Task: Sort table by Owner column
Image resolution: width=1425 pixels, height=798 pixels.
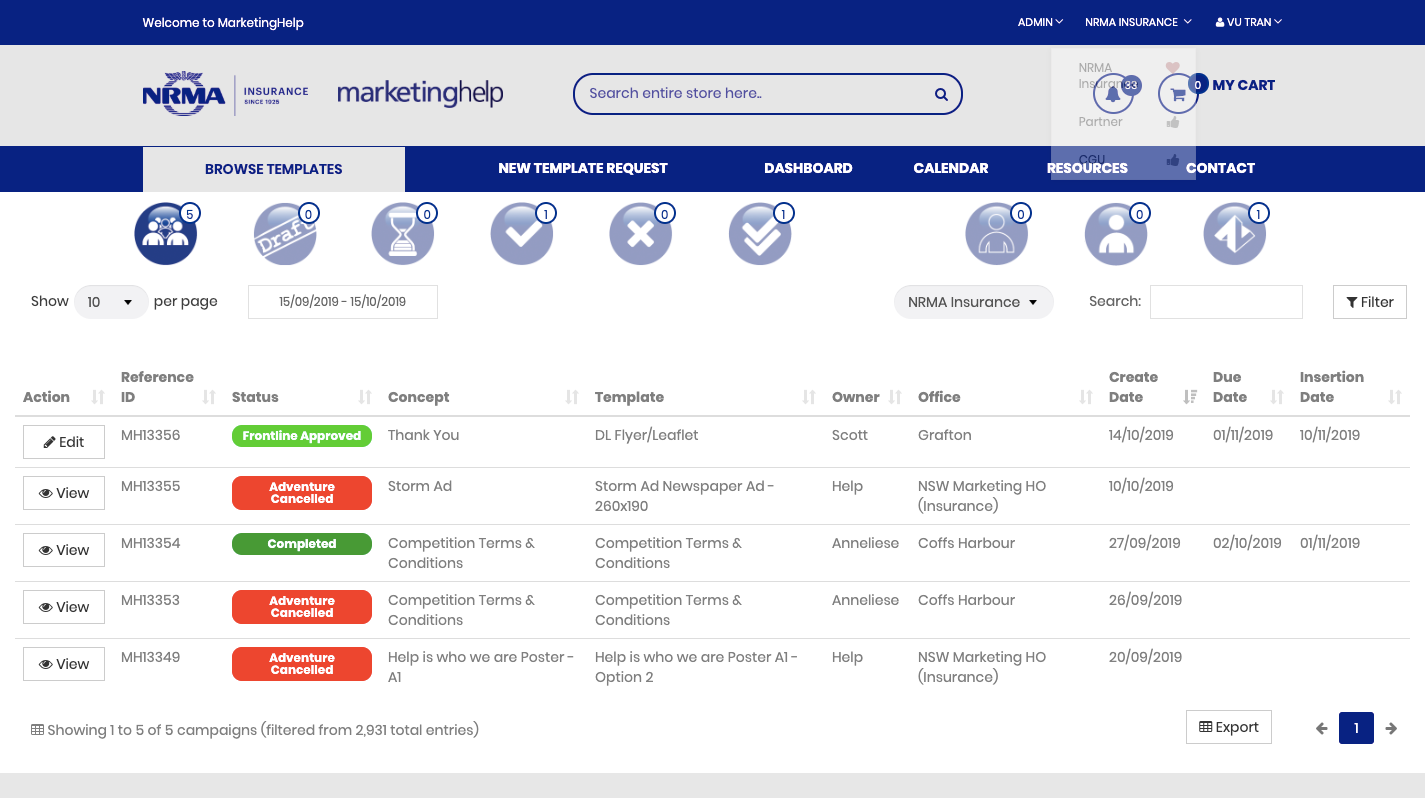Action: (x=867, y=397)
